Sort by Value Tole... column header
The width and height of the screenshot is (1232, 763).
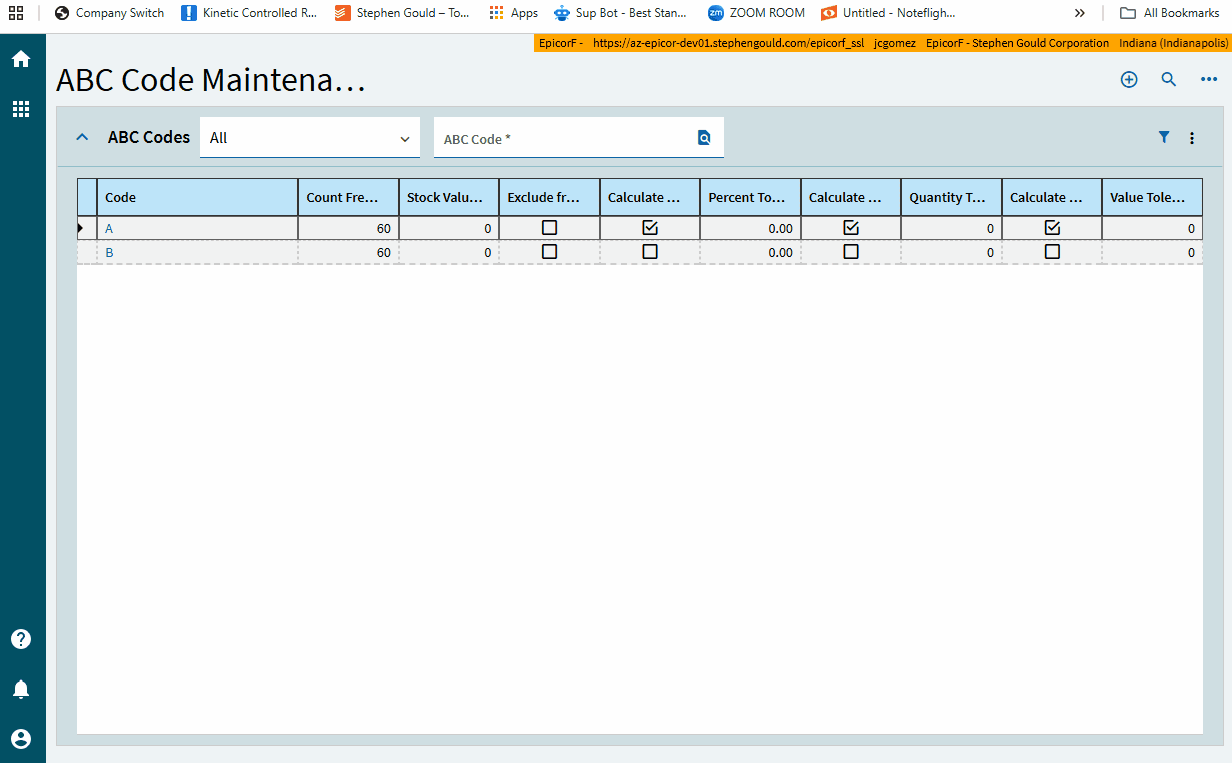point(1152,197)
